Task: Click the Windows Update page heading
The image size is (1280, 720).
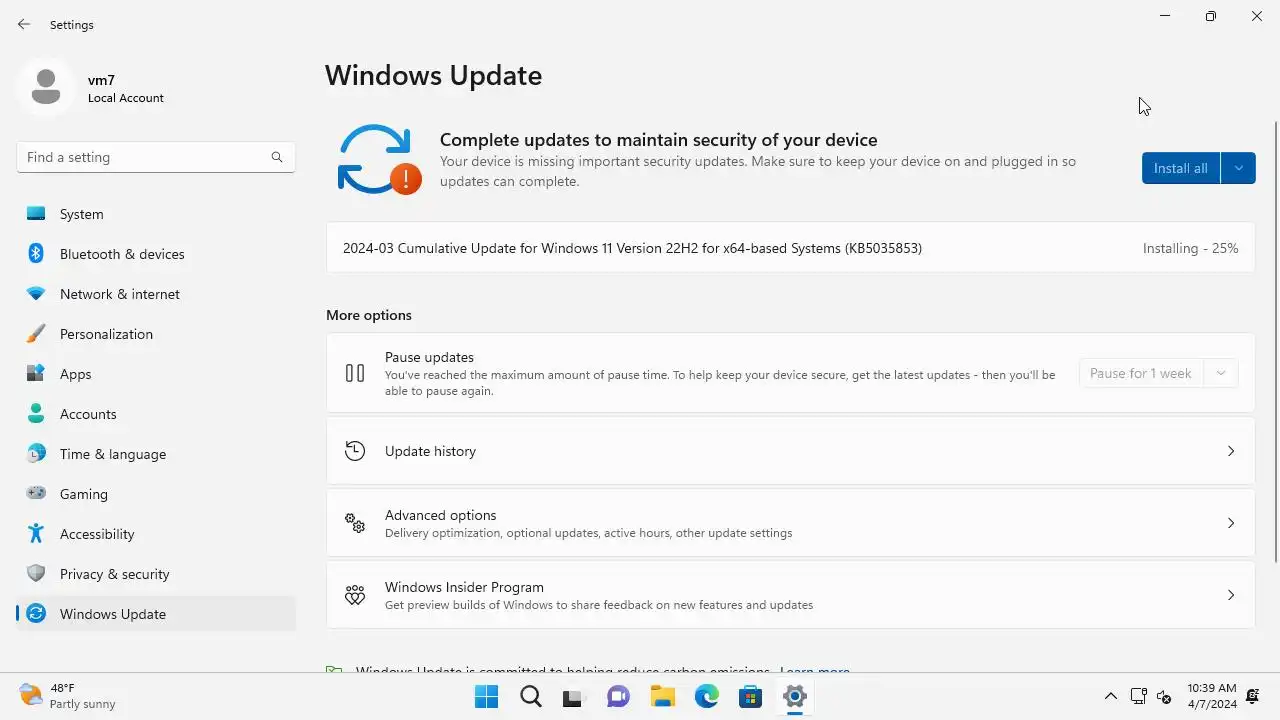Action: pyautogui.click(x=433, y=76)
